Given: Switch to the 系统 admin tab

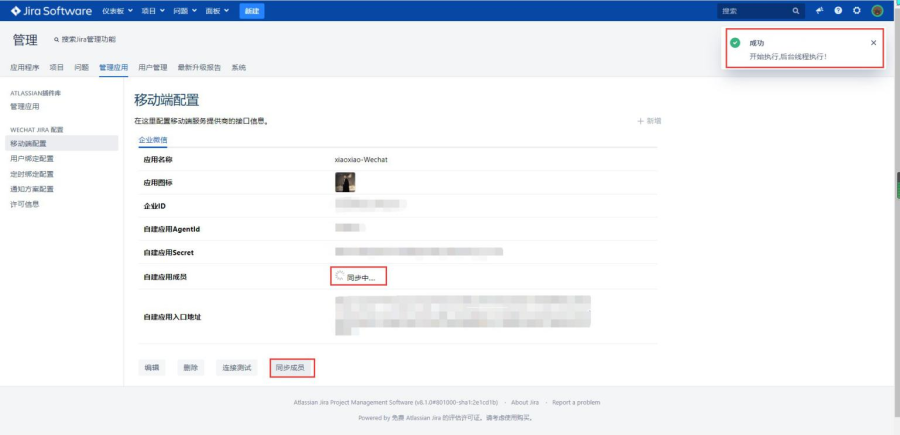Looking at the screenshot, I should [x=238, y=67].
